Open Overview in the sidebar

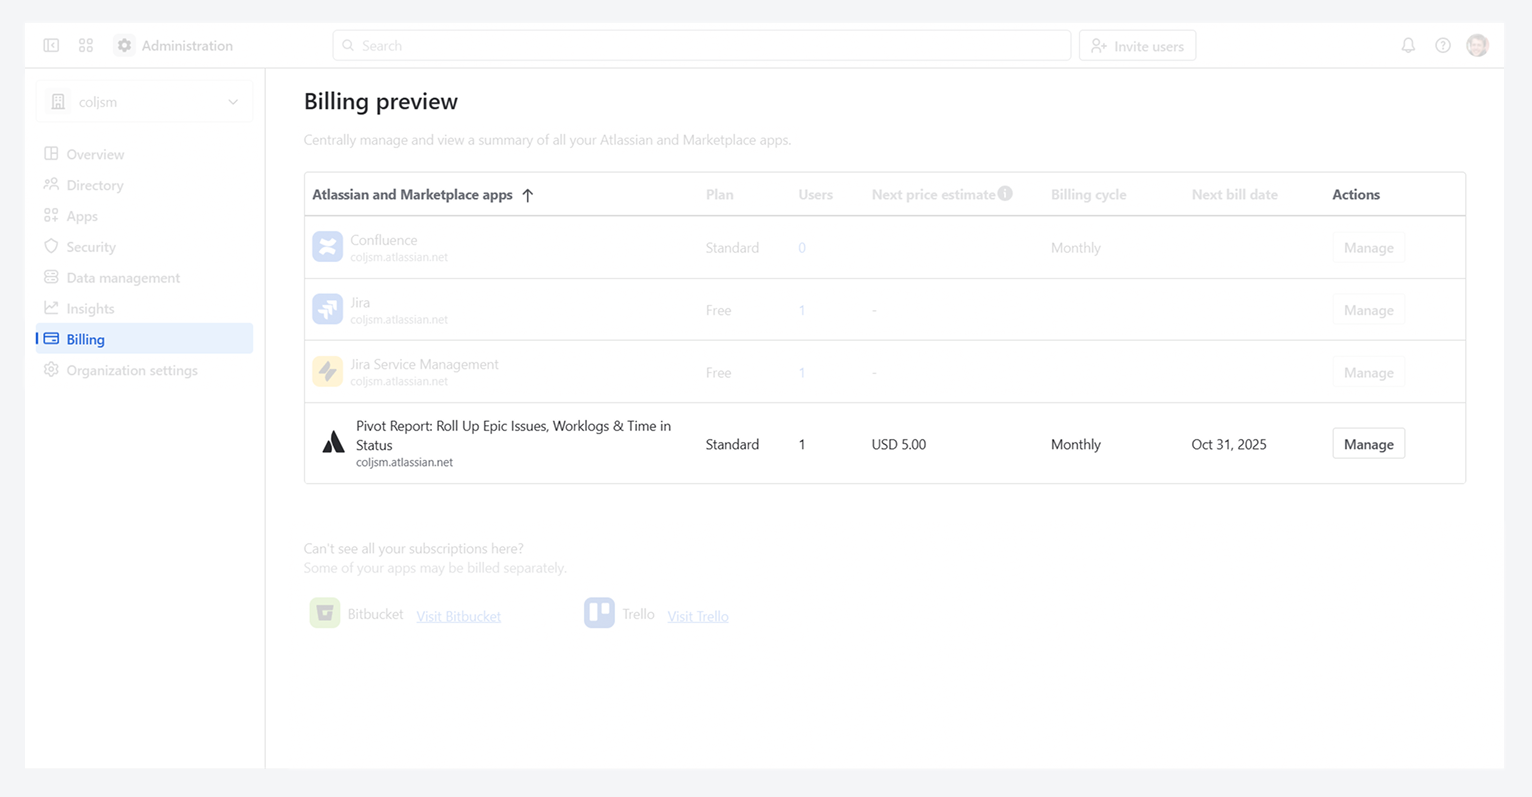144,154
